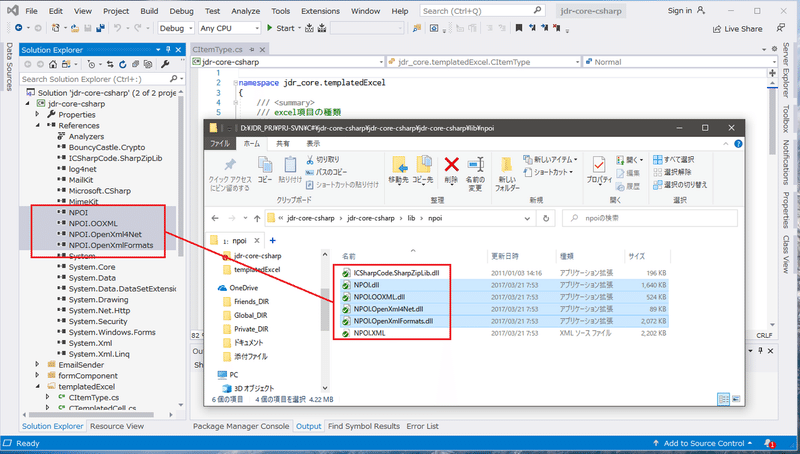Click the Pin to Quick Access icon

(x=230, y=165)
